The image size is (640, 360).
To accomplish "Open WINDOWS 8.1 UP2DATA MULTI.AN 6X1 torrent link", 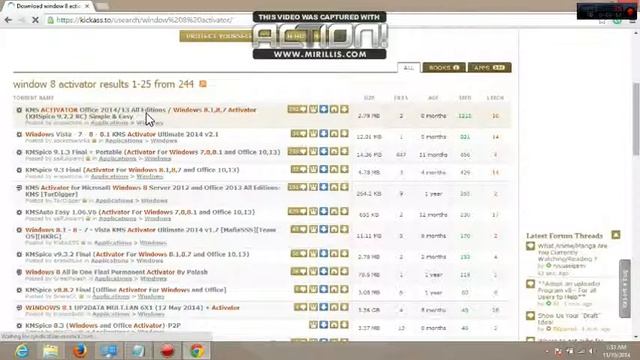I will point(132,308).
